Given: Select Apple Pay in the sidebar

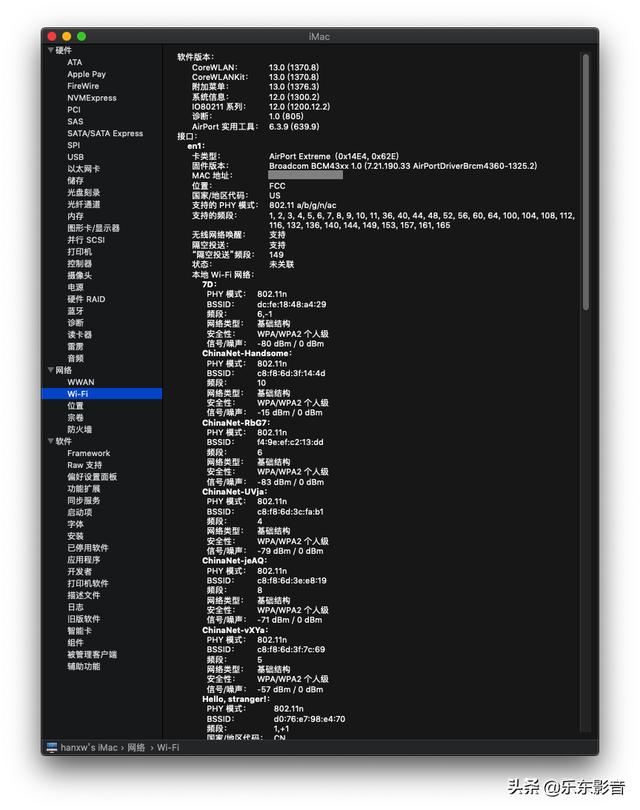Looking at the screenshot, I should (86, 74).
